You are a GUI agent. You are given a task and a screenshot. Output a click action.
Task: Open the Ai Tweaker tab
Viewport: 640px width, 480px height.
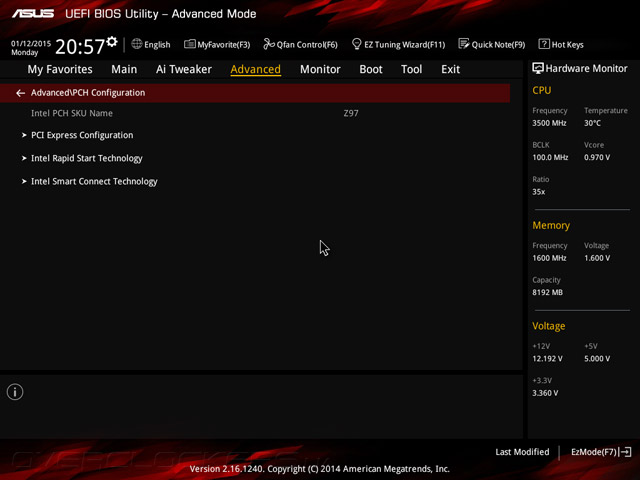184,69
